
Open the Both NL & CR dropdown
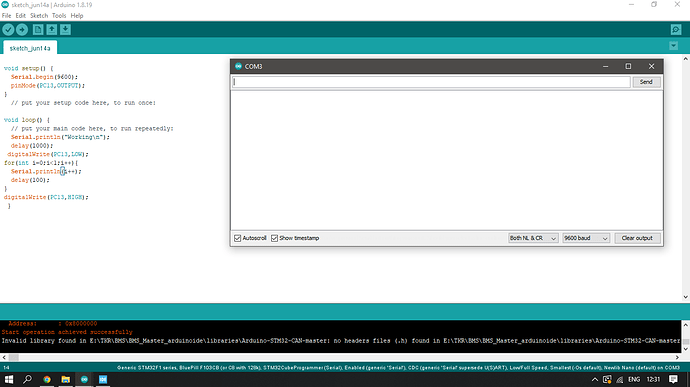(533, 238)
